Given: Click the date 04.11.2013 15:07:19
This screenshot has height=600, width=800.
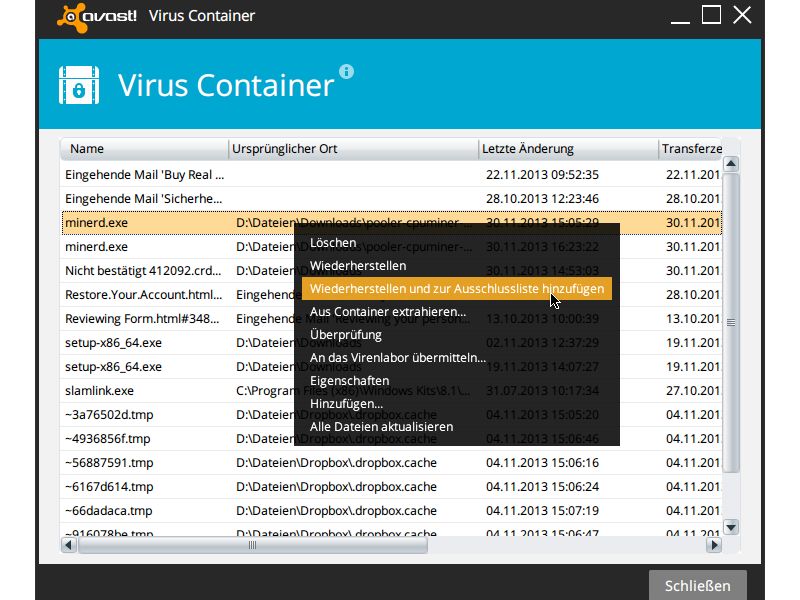Looking at the screenshot, I should pos(542,510).
